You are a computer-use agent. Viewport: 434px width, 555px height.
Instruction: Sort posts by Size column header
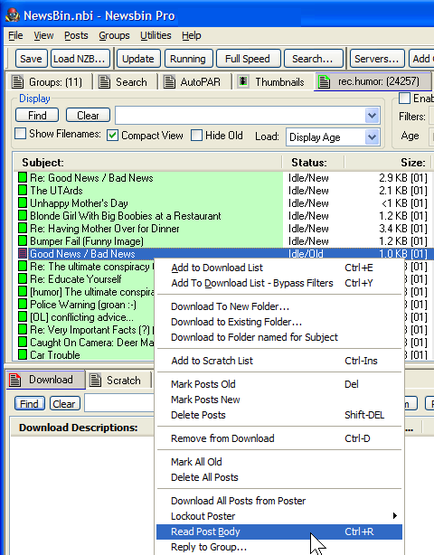387,162
